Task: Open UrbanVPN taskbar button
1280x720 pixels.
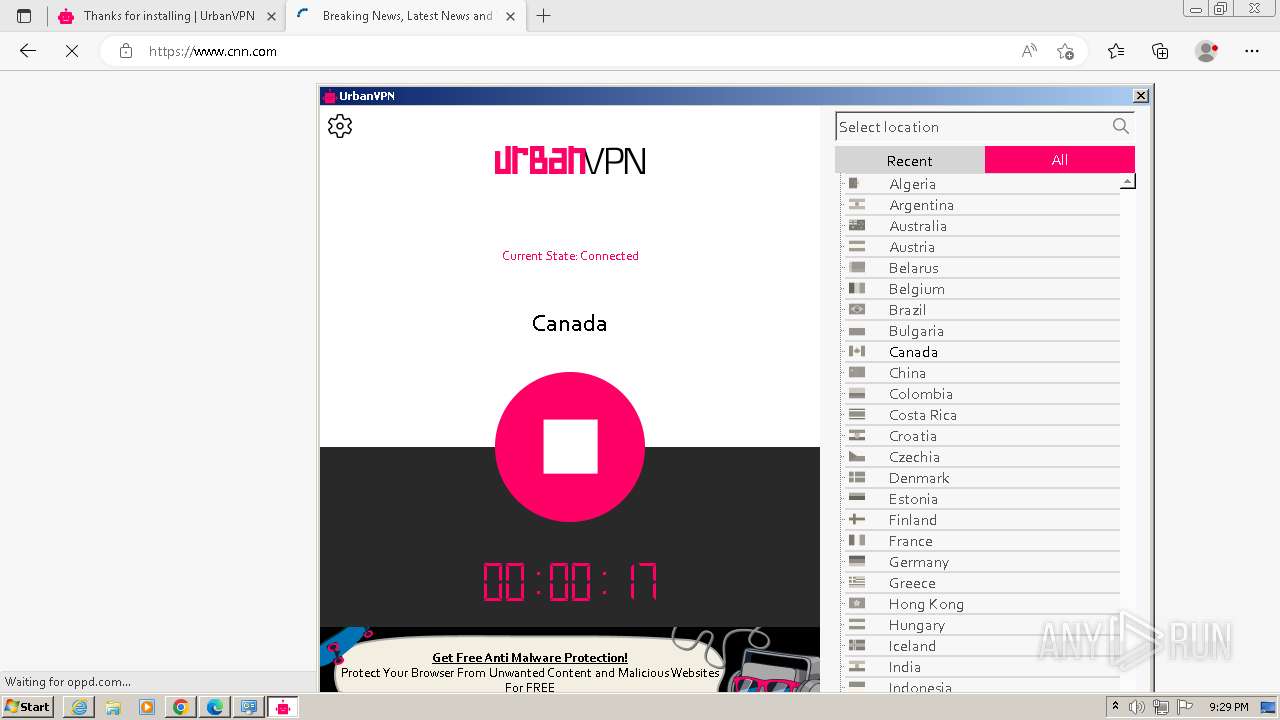Action: [283, 707]
